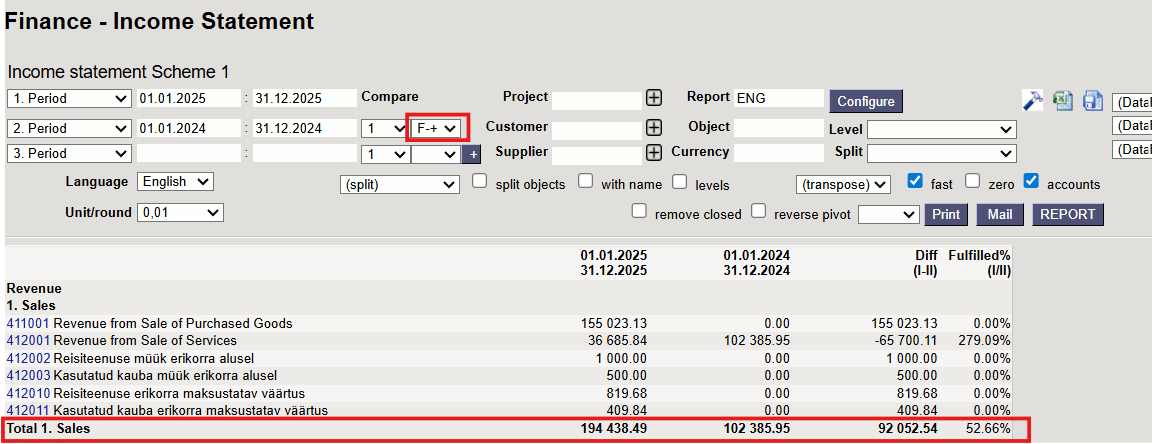Add another period with the blue plus button
Screen dimensions: 1152x444
[471, 154]
